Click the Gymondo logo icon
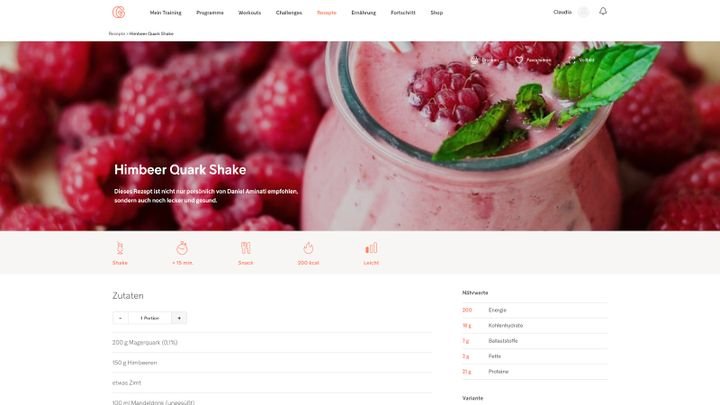Image resolution: width=720 pixels, height=405 pixels. pyautogui.click(x=118, y=12)
